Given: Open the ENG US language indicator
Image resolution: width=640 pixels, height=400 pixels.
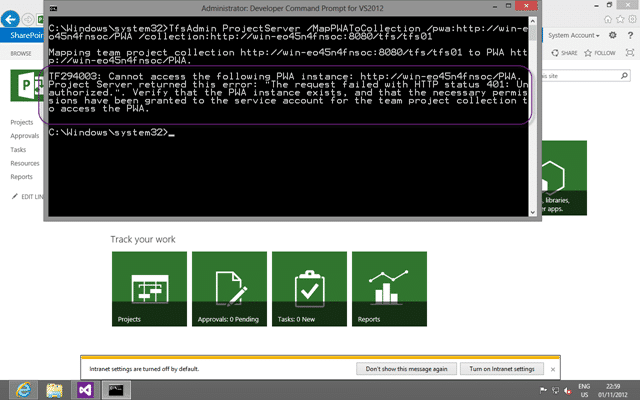Looking at the screenshot, I should [584, 391].
